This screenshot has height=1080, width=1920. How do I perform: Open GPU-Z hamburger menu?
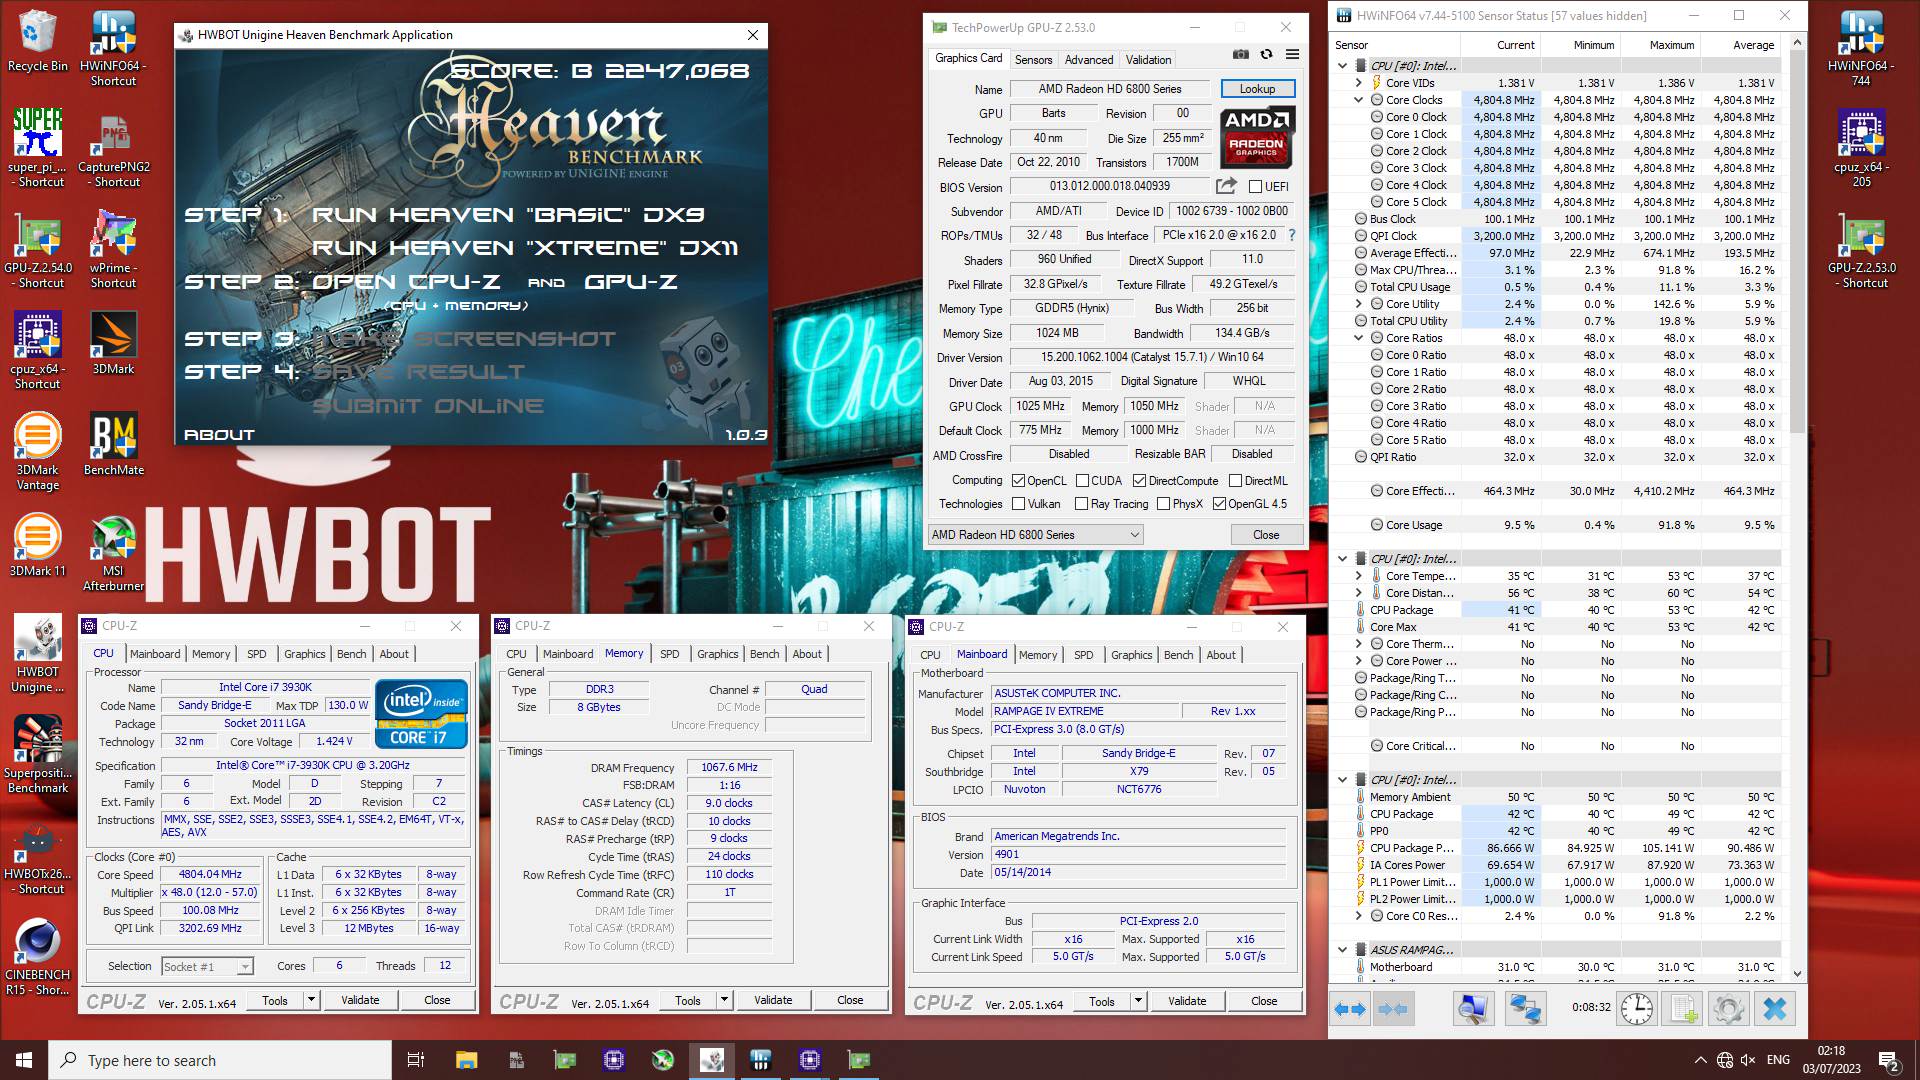coord(1292,54)
